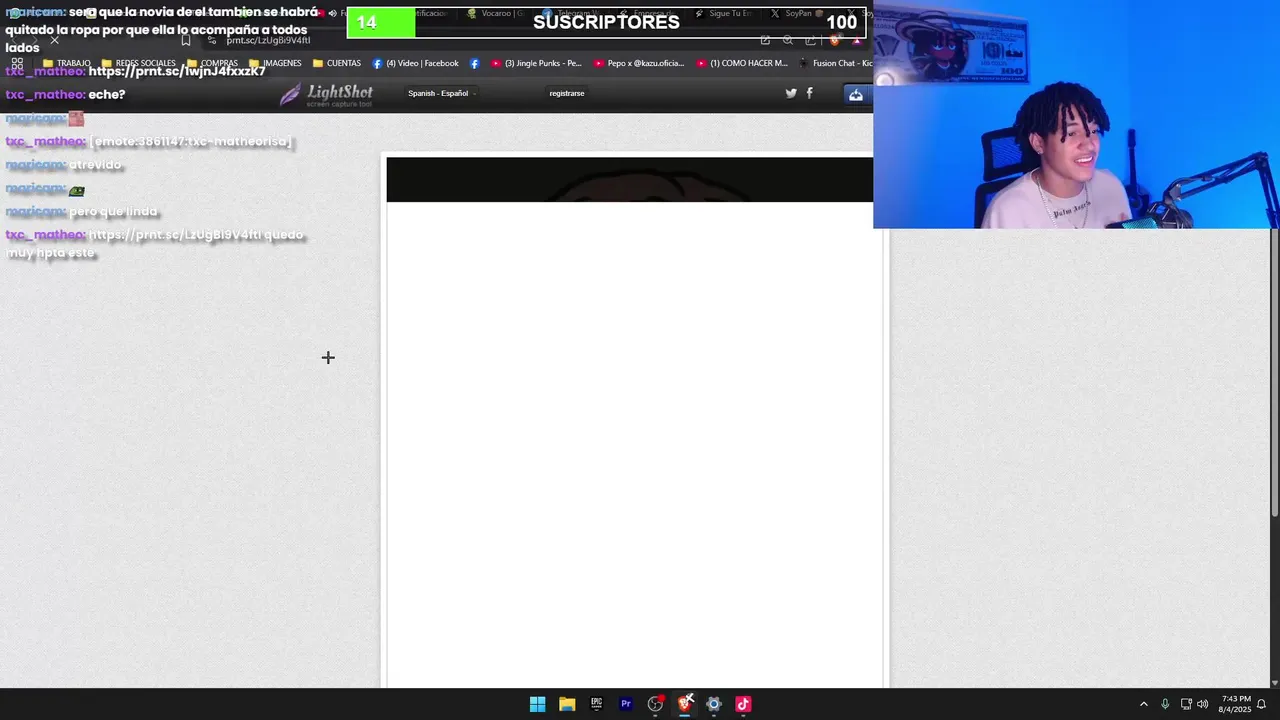Click the LightShot logo
The width and height of the screenshot is (1280, 720).
coord(326,94)
